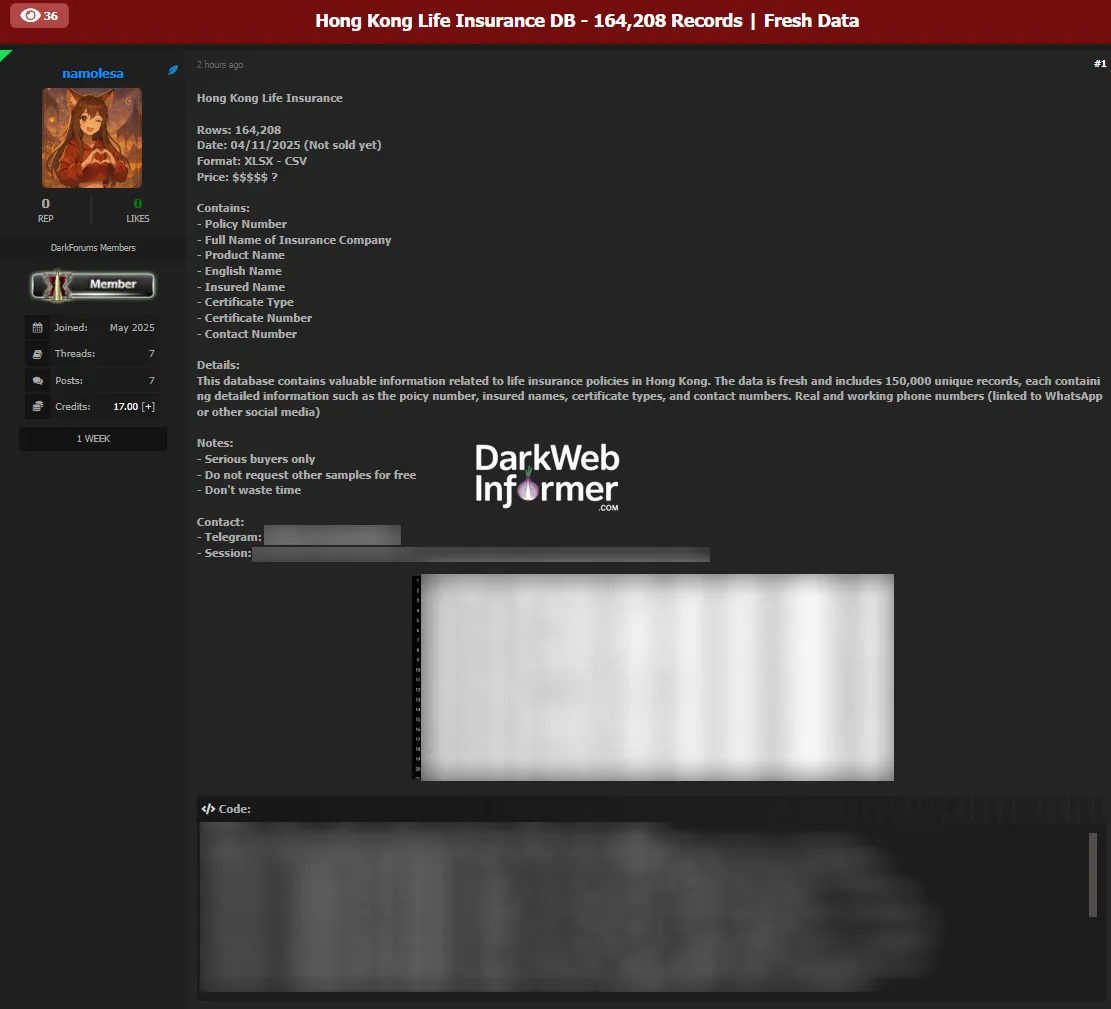Open the DarkForums Members group link
The image size is (1111, 1009).
[92, 247]
